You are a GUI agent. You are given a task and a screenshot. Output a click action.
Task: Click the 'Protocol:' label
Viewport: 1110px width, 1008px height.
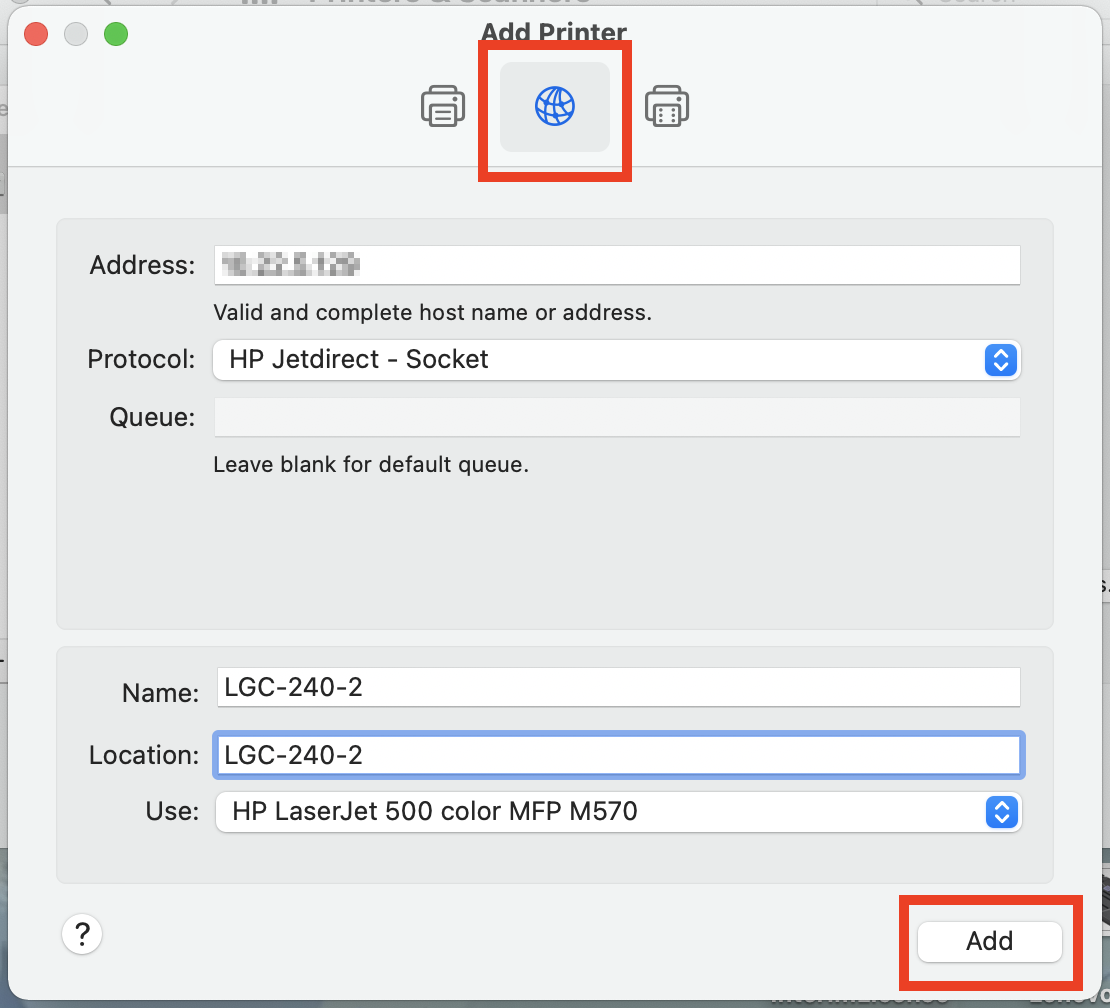[x=142, y=360]
